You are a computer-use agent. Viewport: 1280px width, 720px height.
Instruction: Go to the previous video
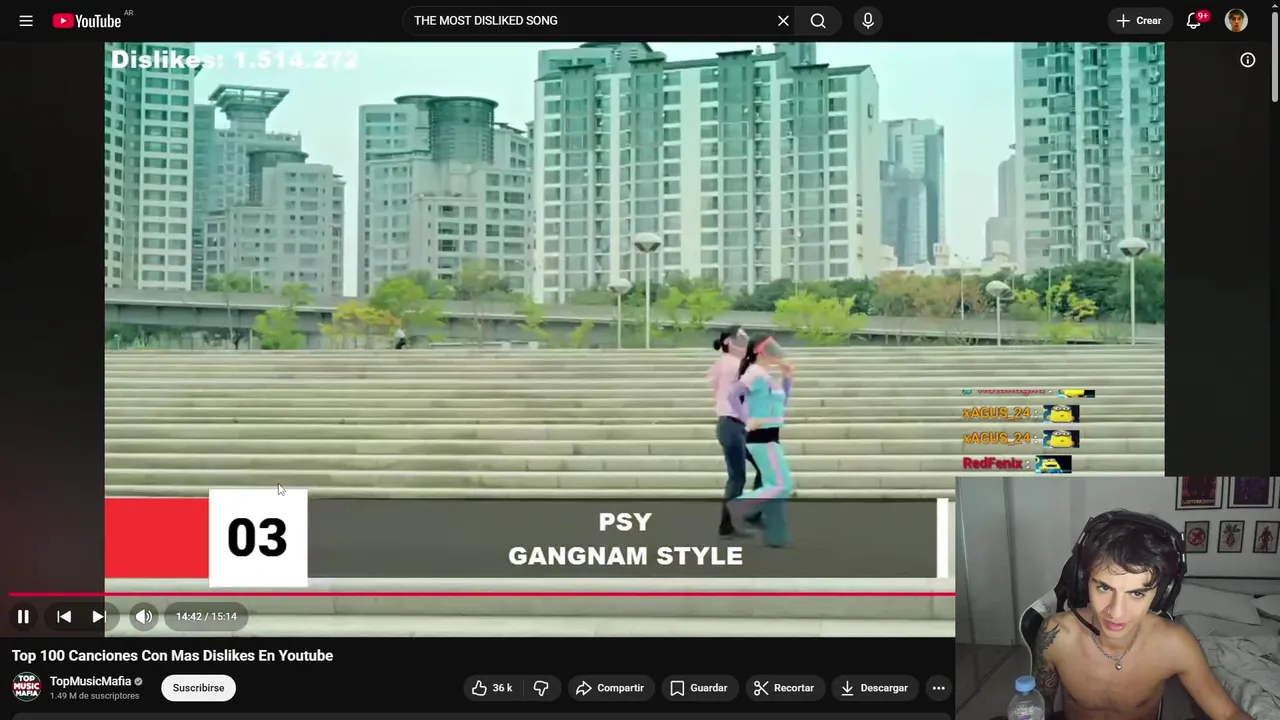pos(64,617)
